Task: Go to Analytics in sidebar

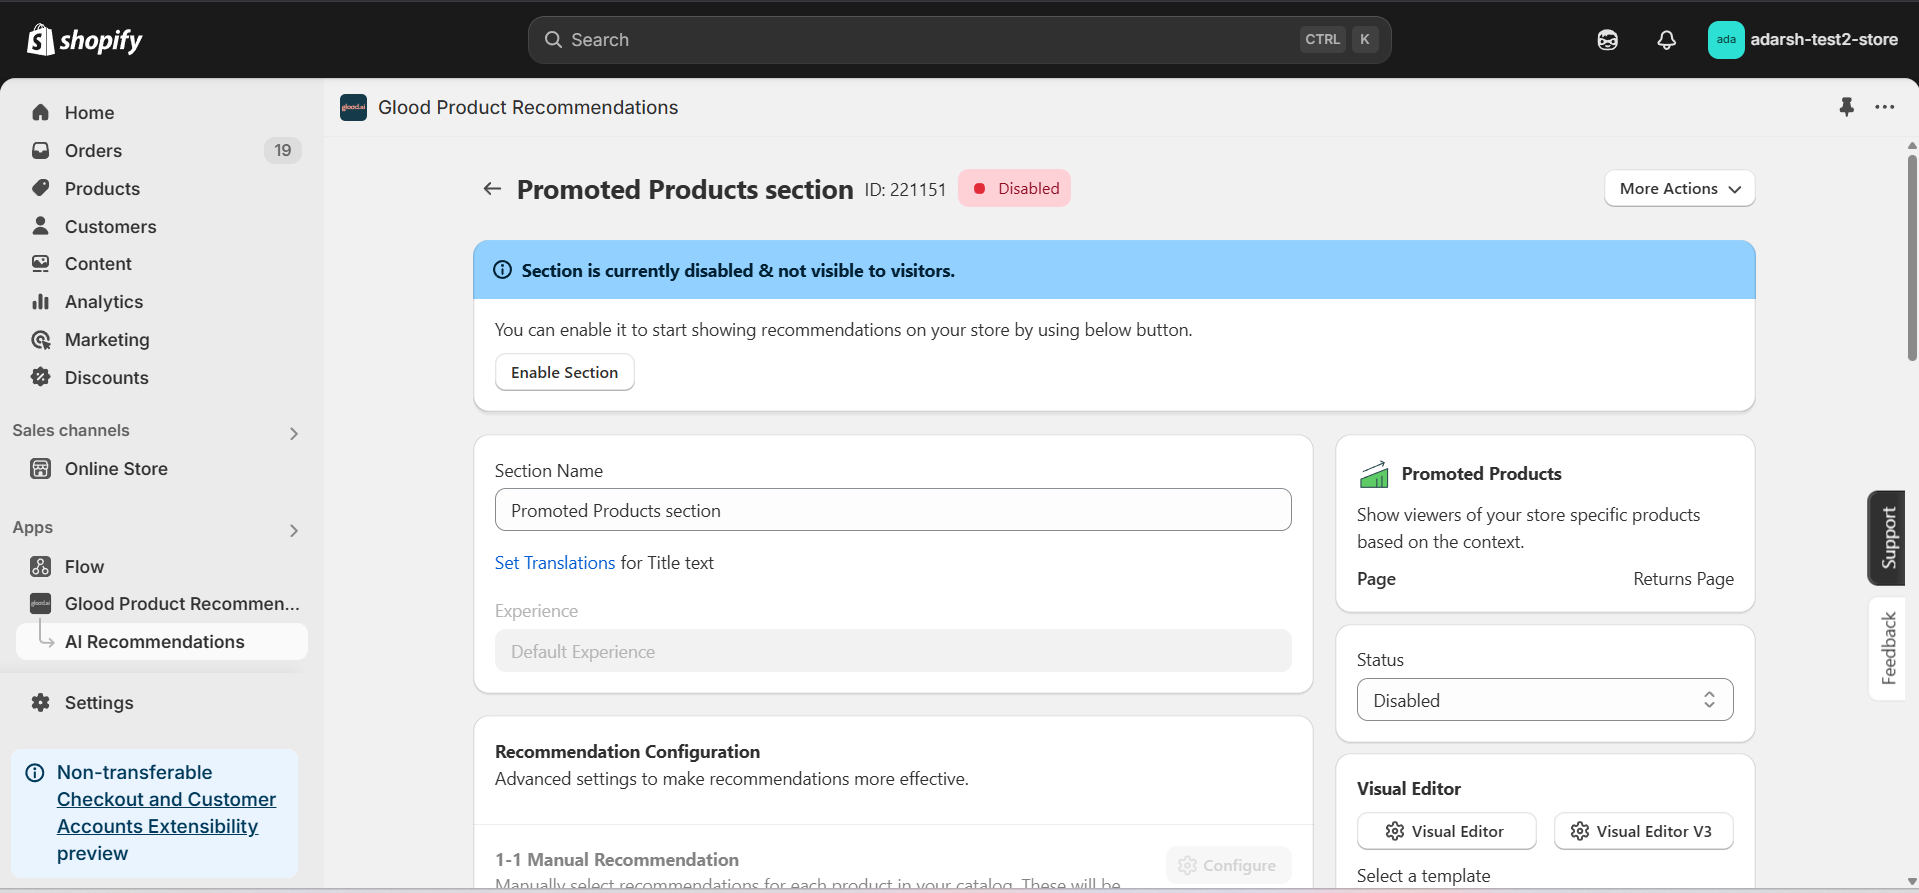Action: [104, 302]
